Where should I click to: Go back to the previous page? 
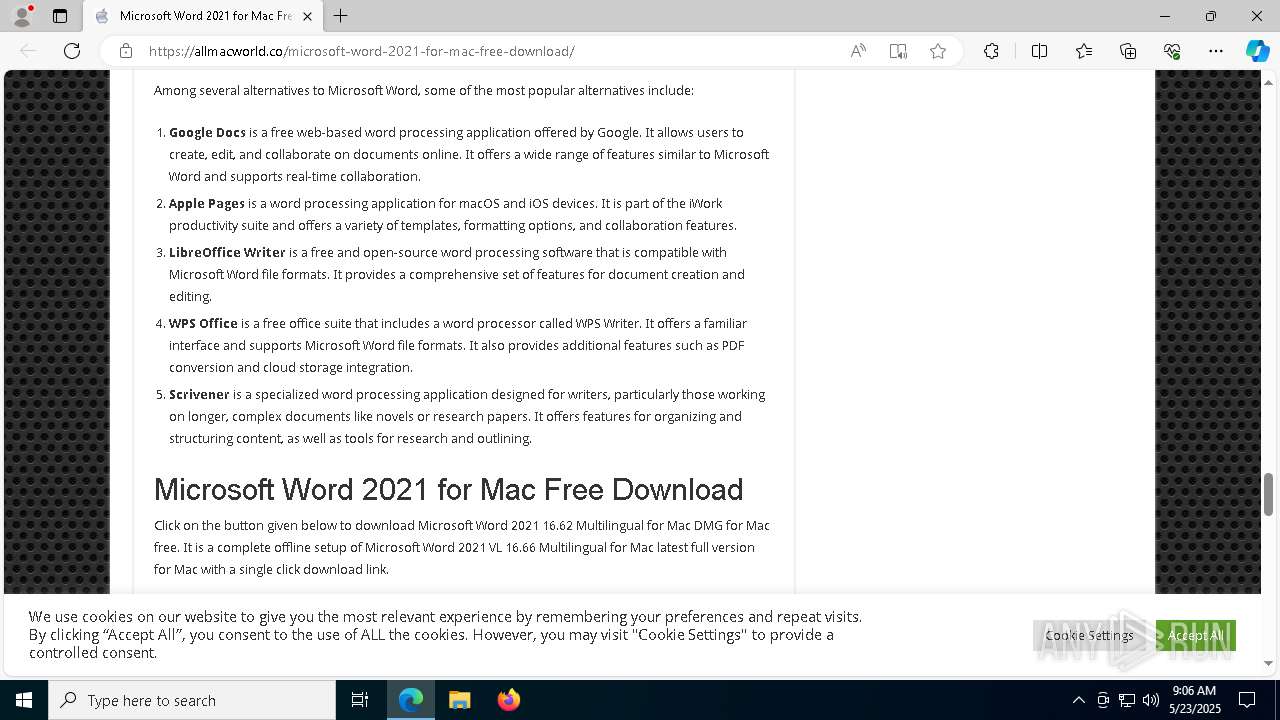coord(28,51)
